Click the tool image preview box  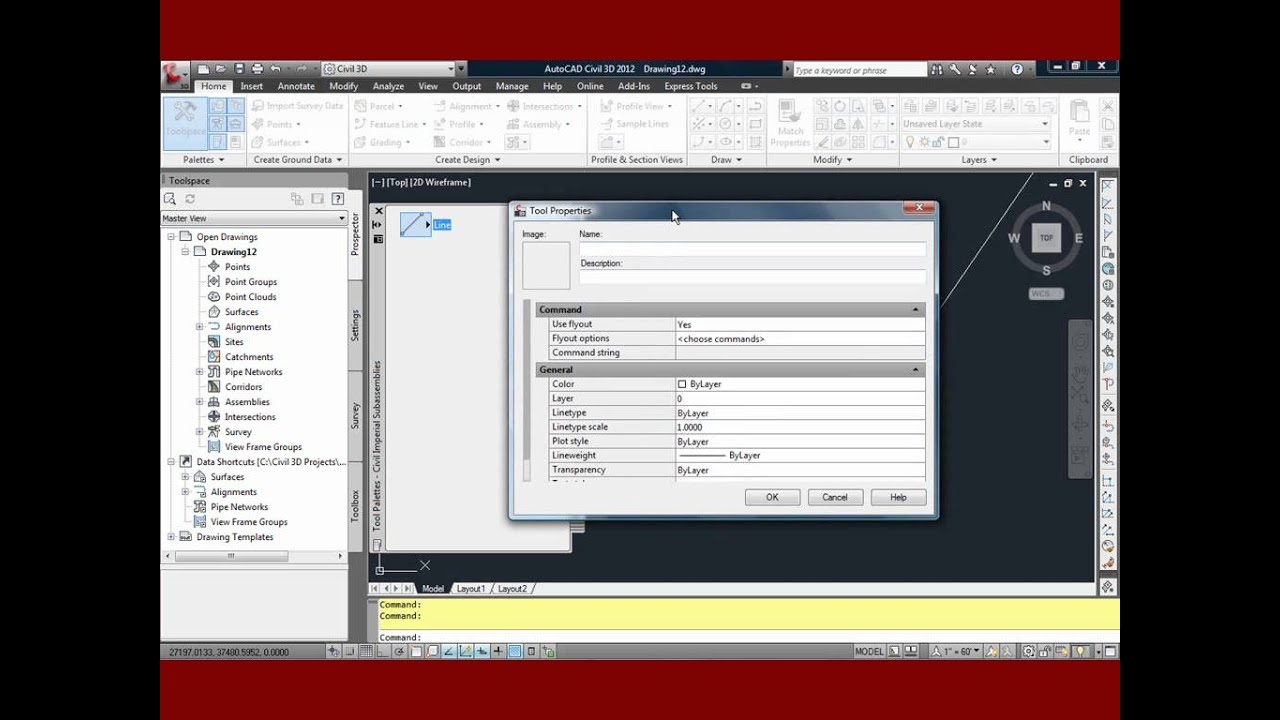tap(545, 265)
